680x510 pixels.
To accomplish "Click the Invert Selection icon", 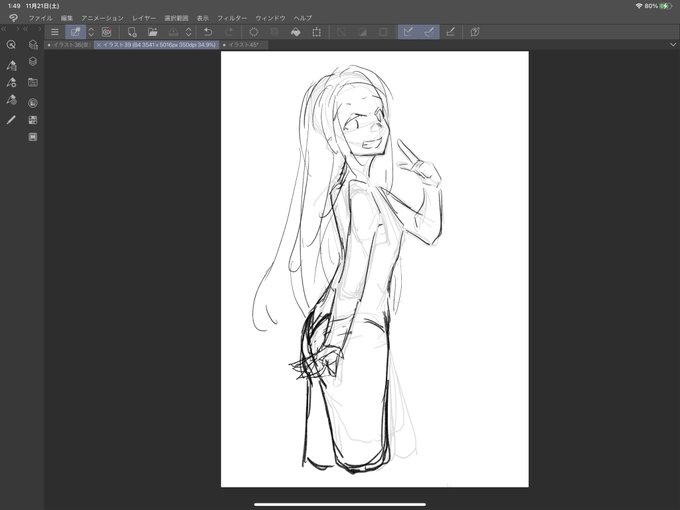I will coord(362,32).
